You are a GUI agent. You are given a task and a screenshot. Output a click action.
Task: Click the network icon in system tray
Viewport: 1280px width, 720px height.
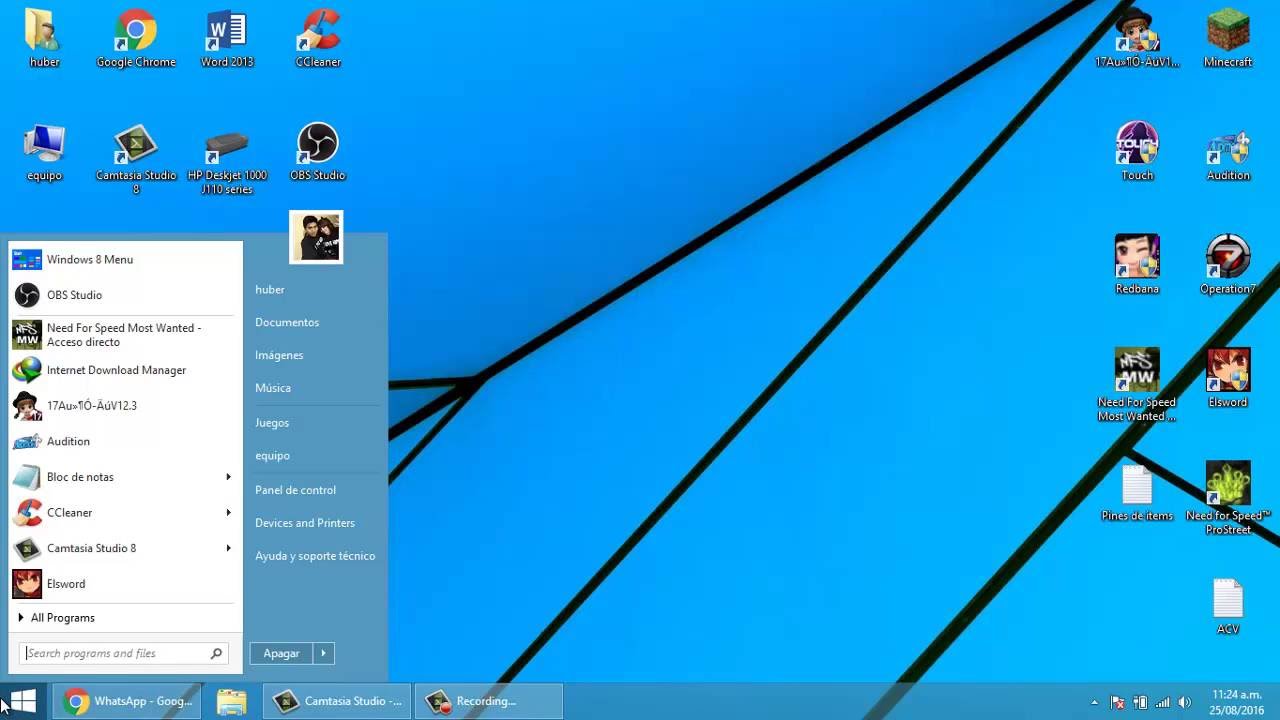(1162, 702)
